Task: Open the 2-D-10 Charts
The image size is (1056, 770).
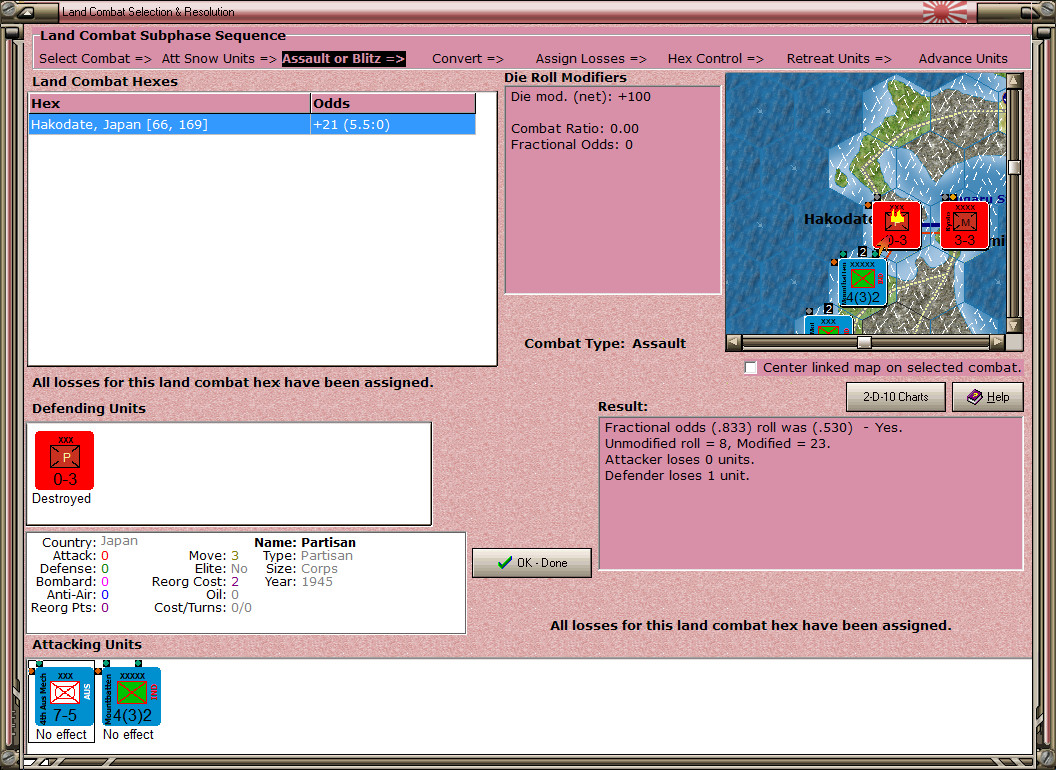Action: (x=895, y=397)
